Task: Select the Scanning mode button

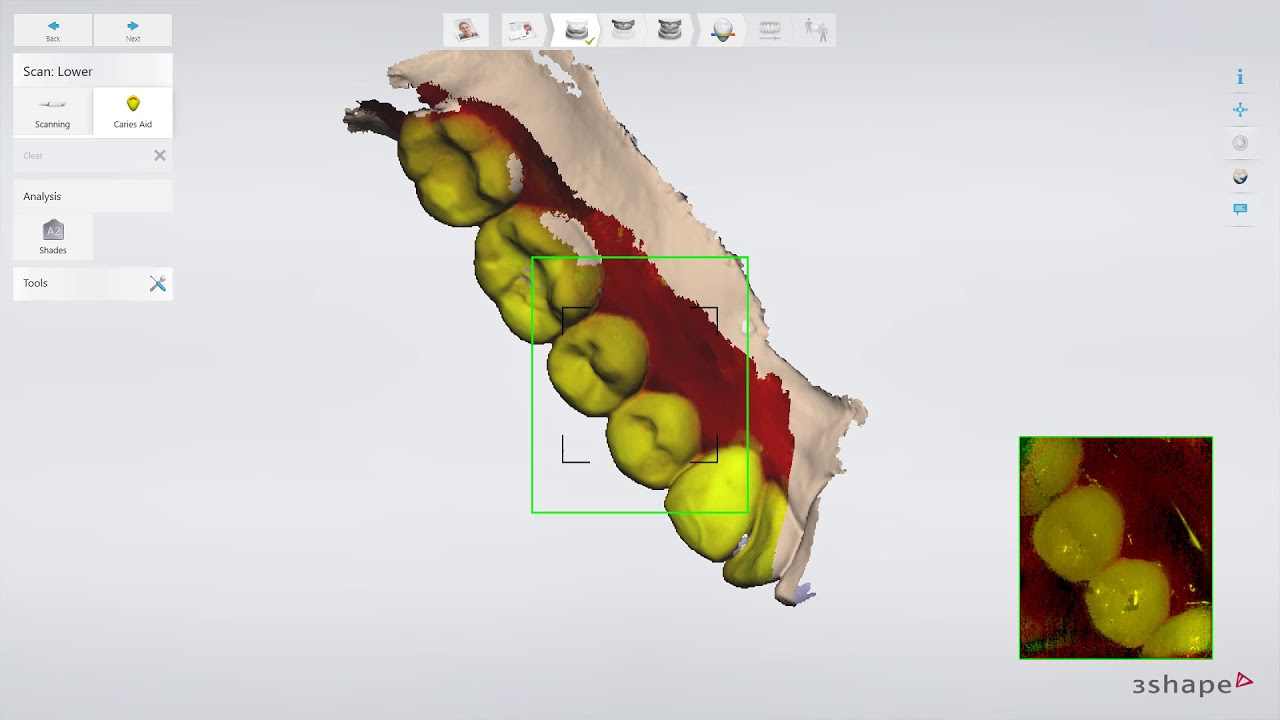Action: click(52, 111)
